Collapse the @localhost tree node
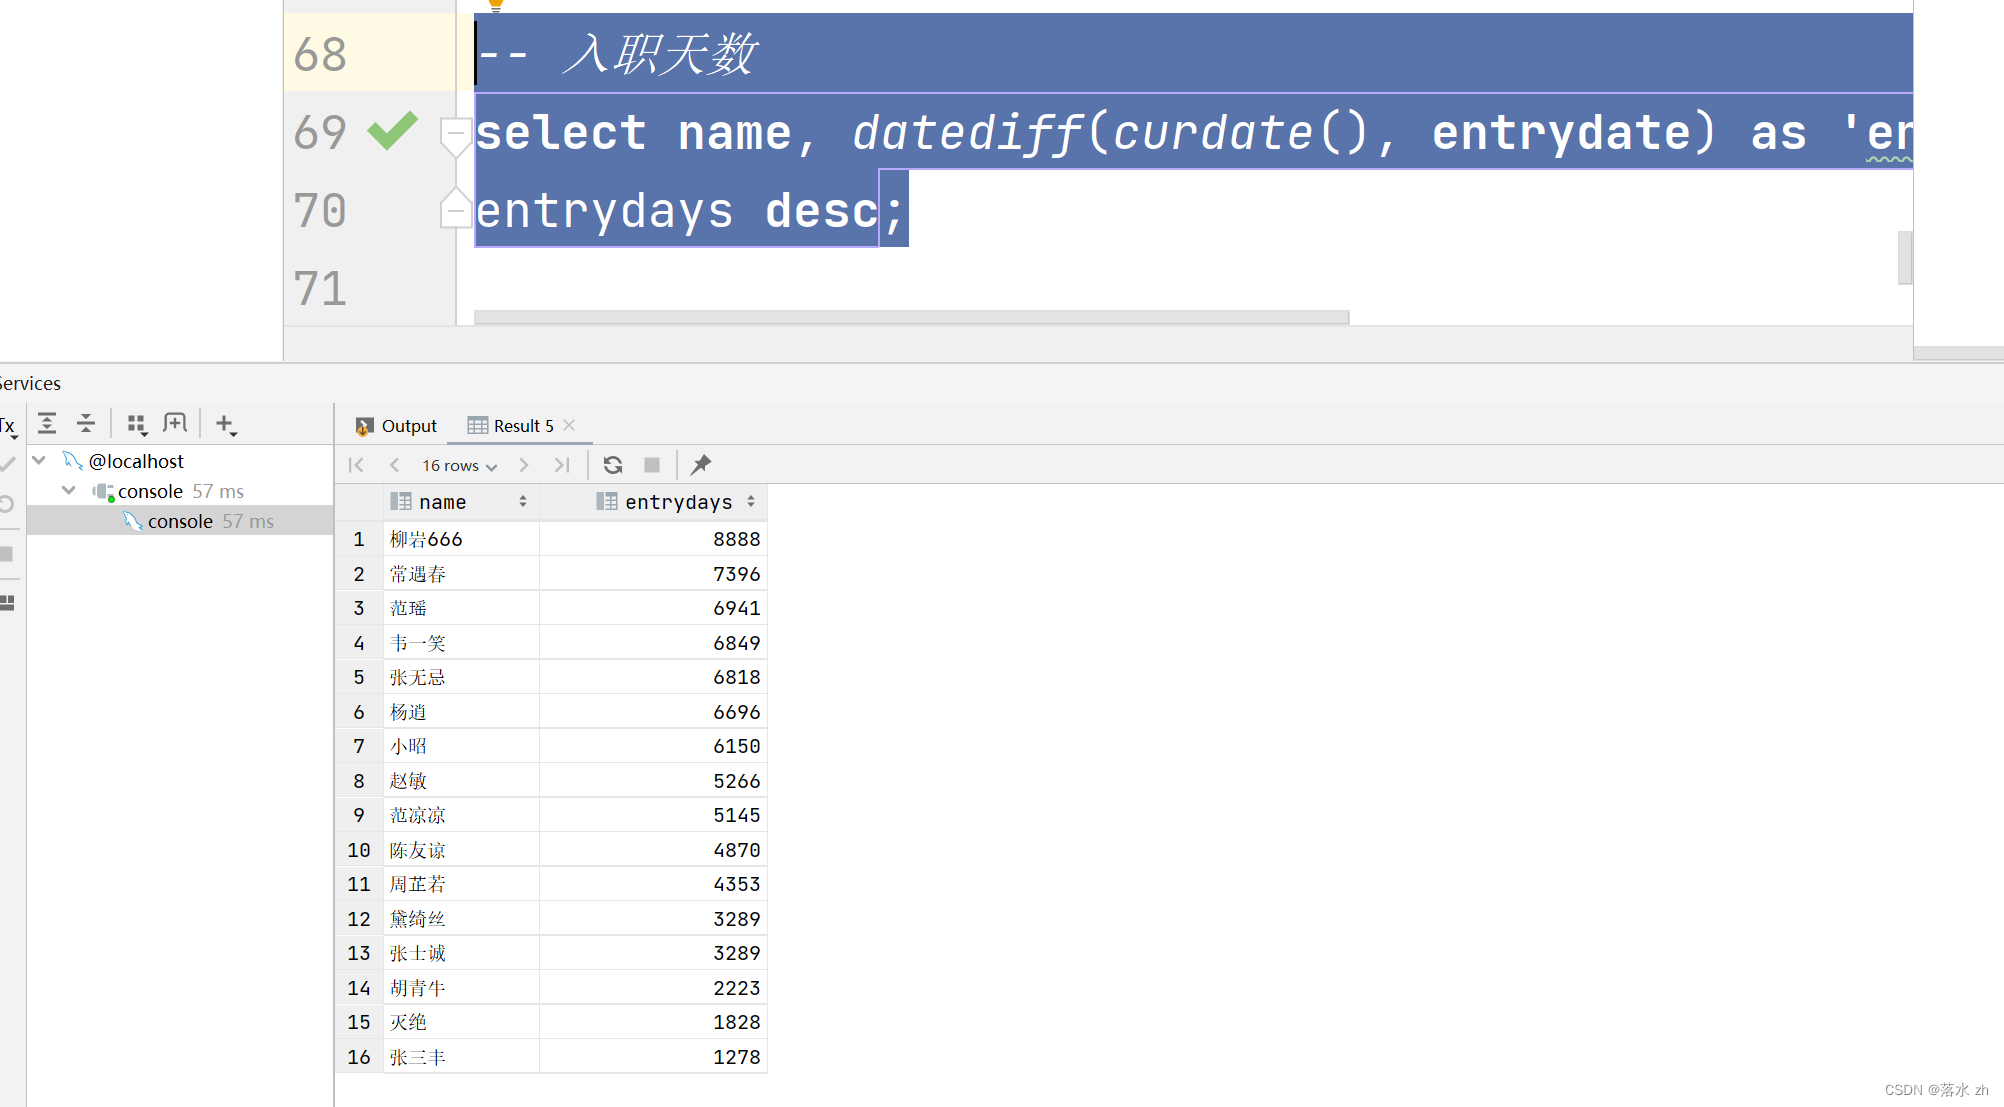The image size is (2004, 1107). tap(39, 461)
